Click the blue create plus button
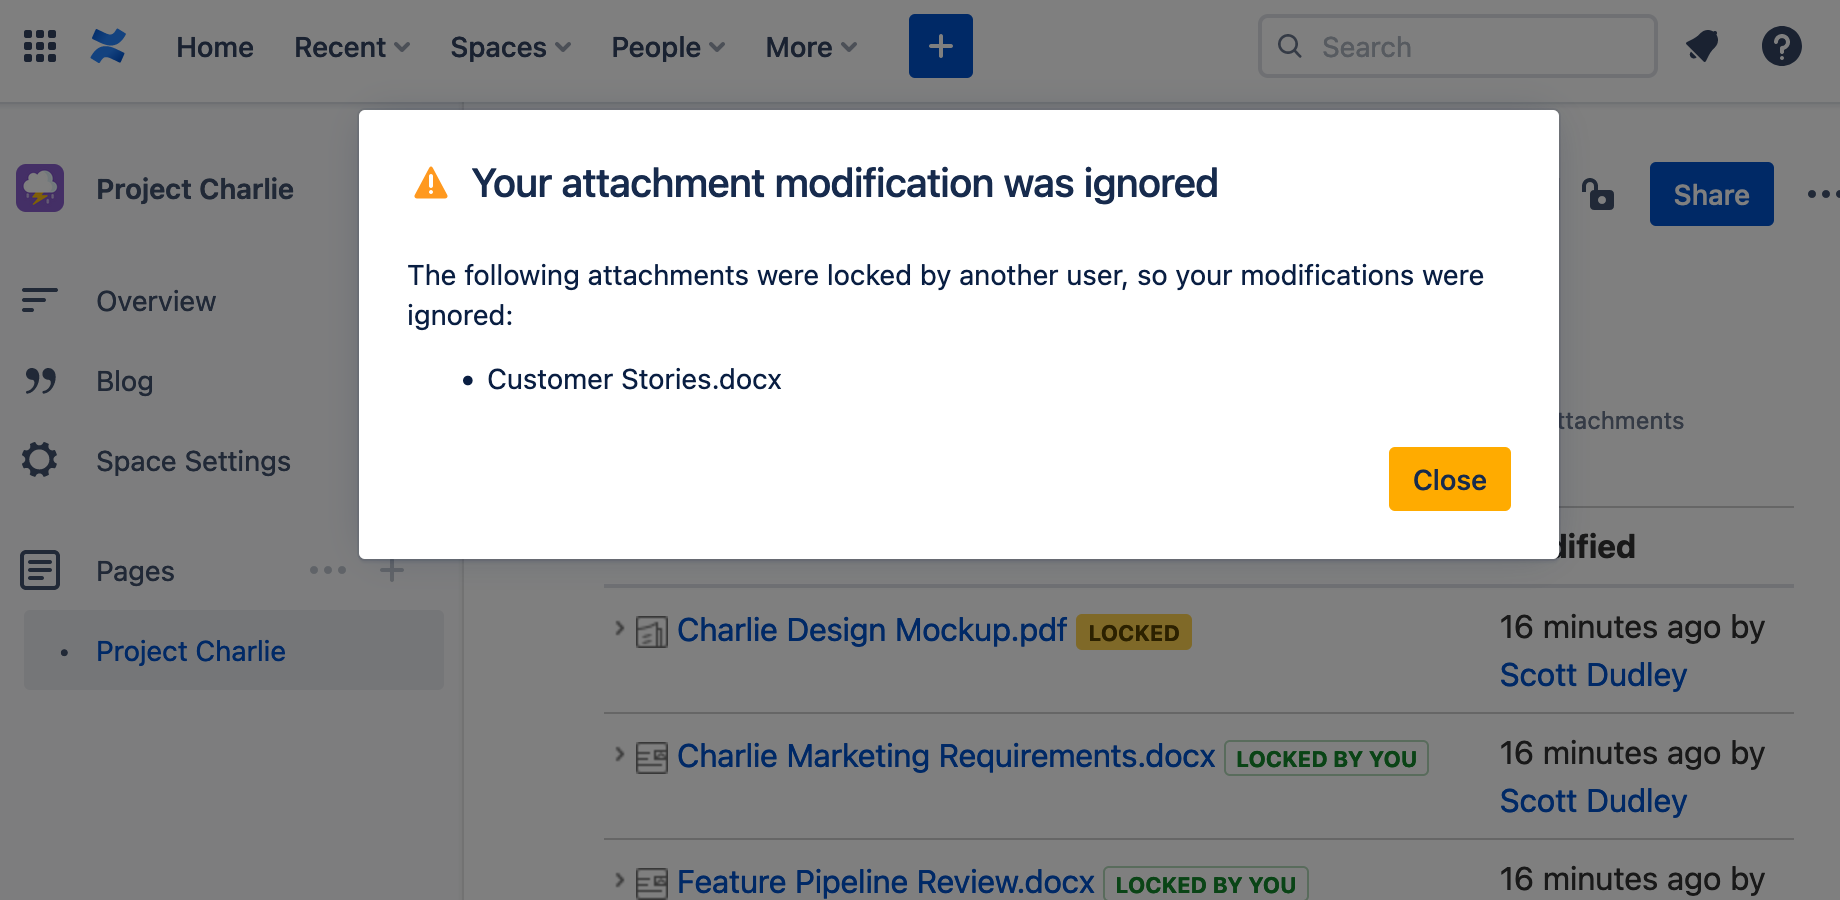 (940, 46)
